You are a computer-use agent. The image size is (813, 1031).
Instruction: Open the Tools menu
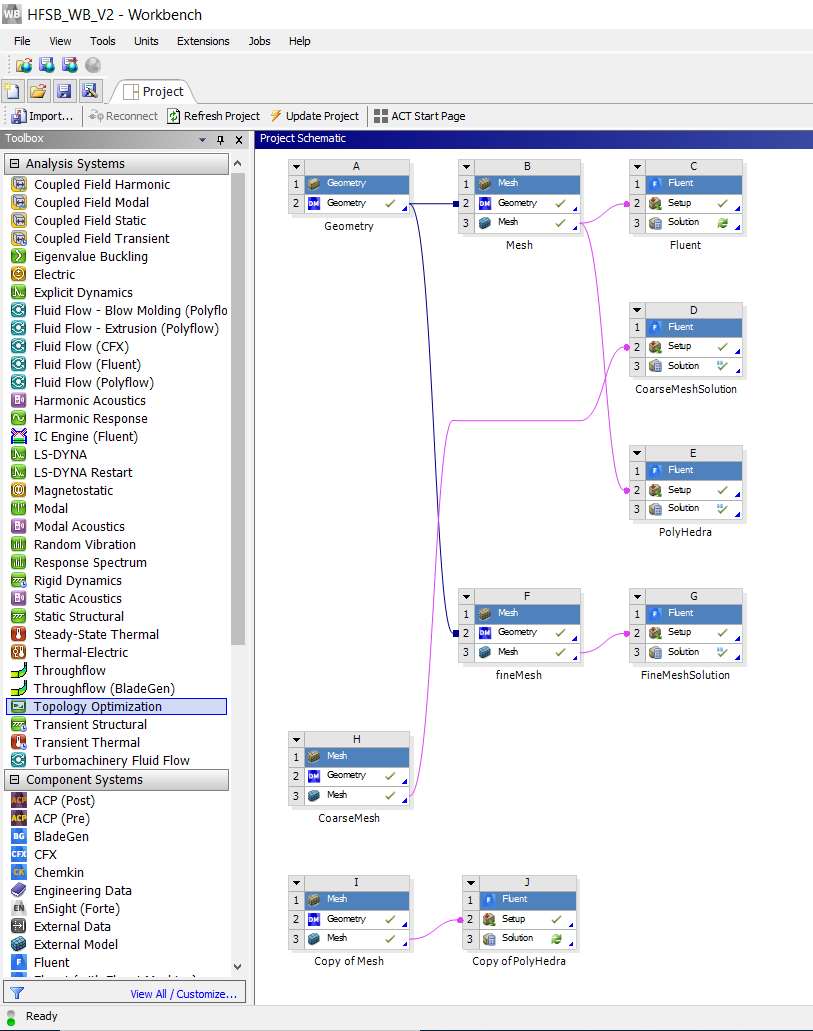(x=103, y=41)
